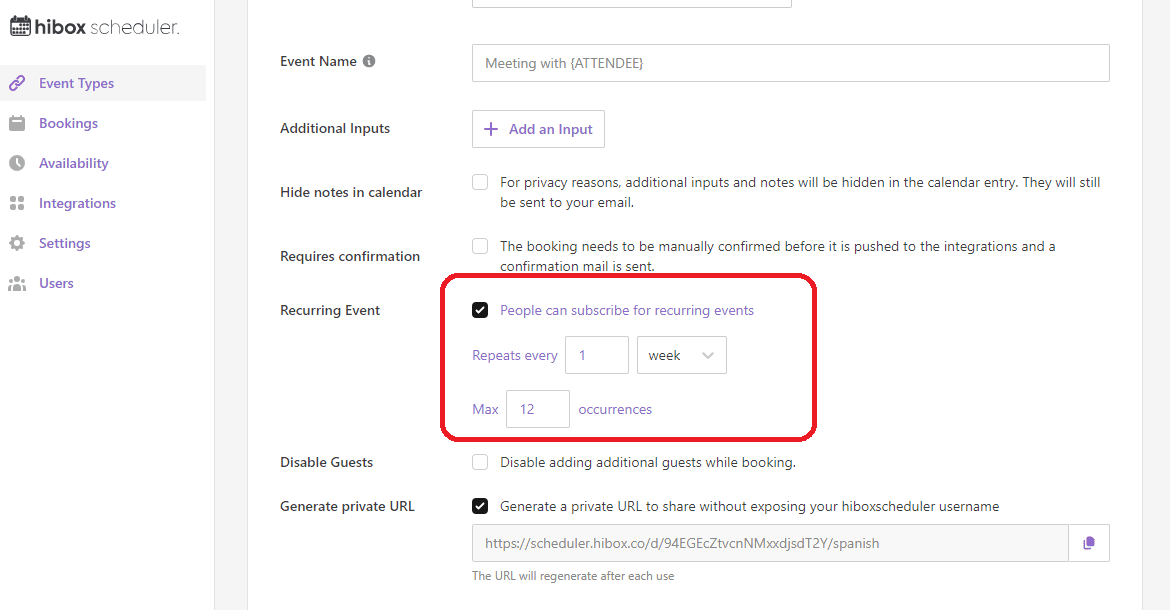The width and height of the screenshot is (1170, 610).
Task: Uncheck the recurring events subscription checkbox
Action: pos(480,310)
